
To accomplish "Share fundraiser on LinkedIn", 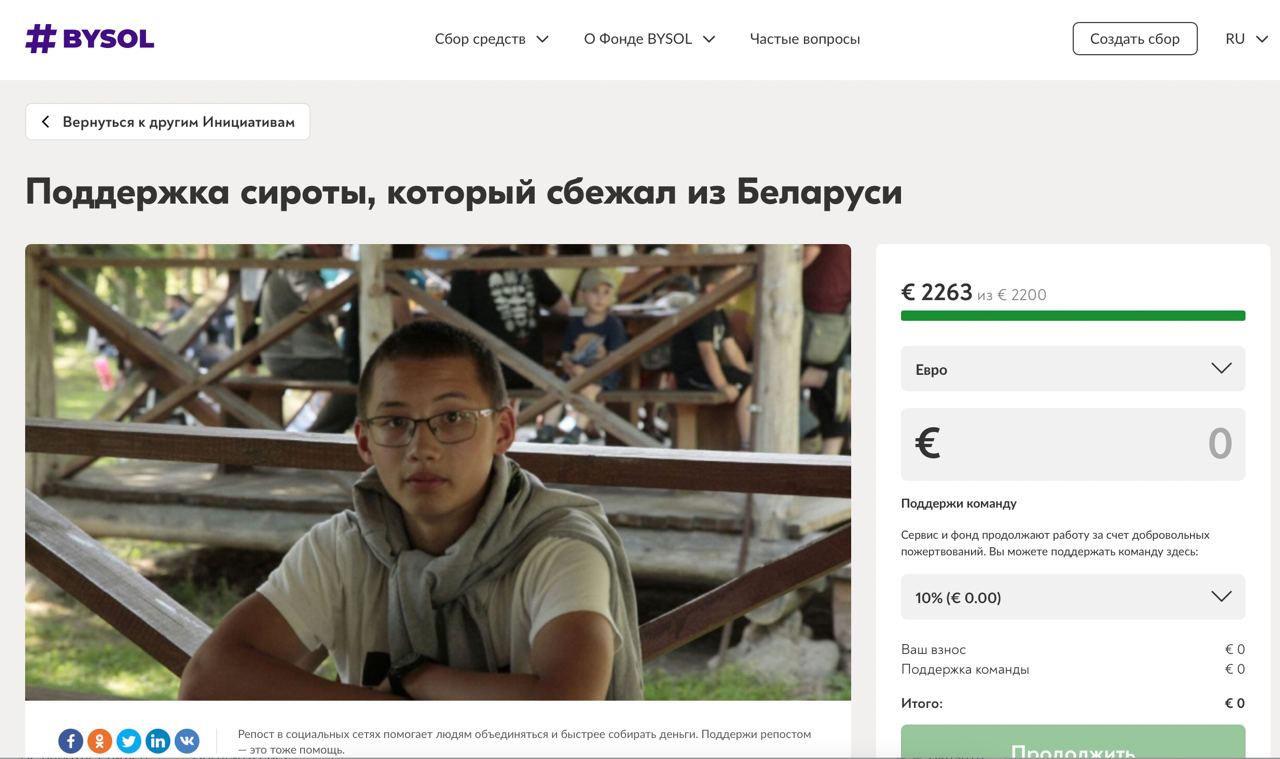I will point(158,741).
